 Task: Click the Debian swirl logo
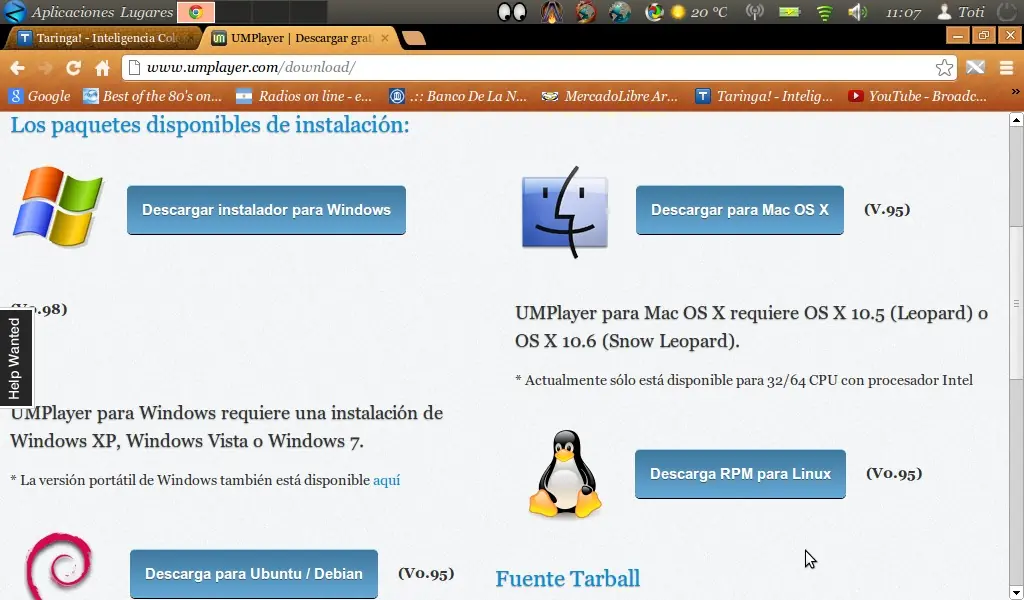59,565
